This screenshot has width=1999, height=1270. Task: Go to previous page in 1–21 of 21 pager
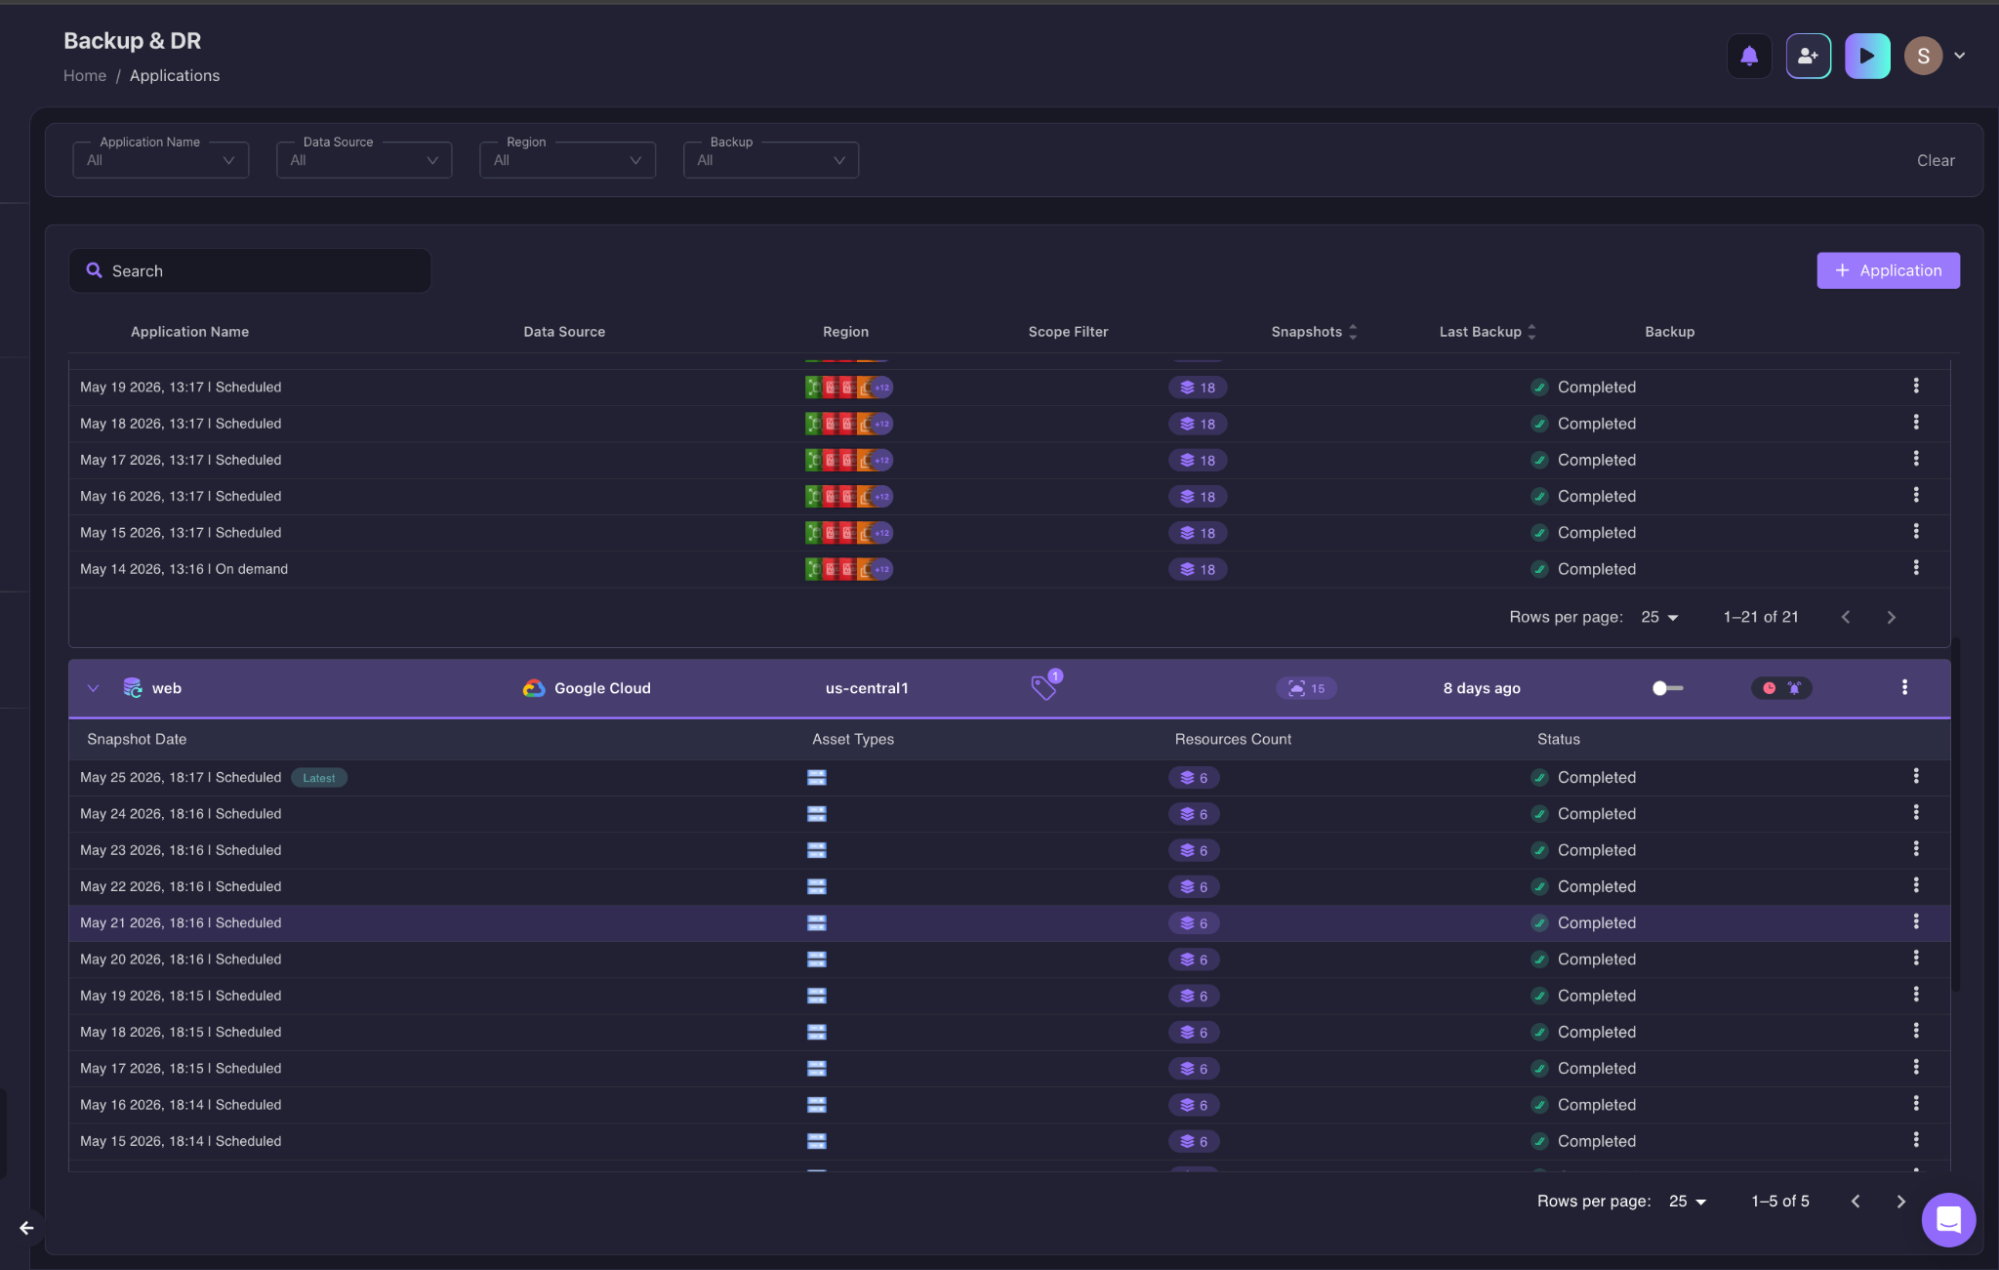point(1846,617)
